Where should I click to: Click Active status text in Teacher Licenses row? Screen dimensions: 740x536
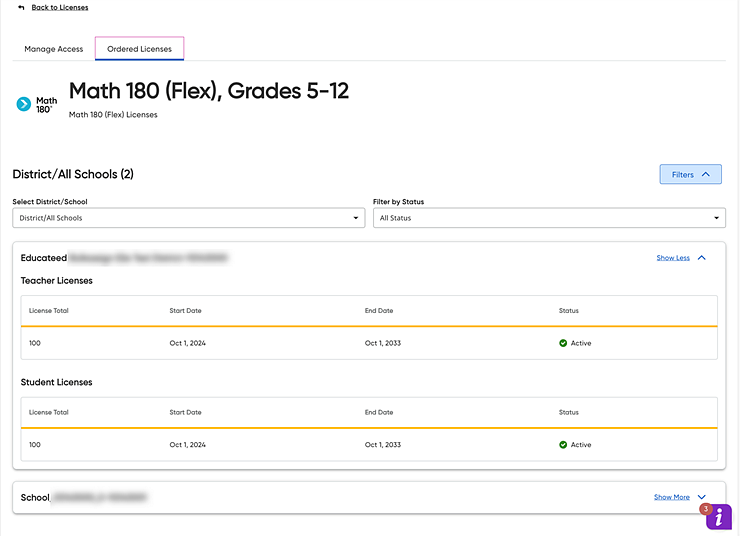581,343
